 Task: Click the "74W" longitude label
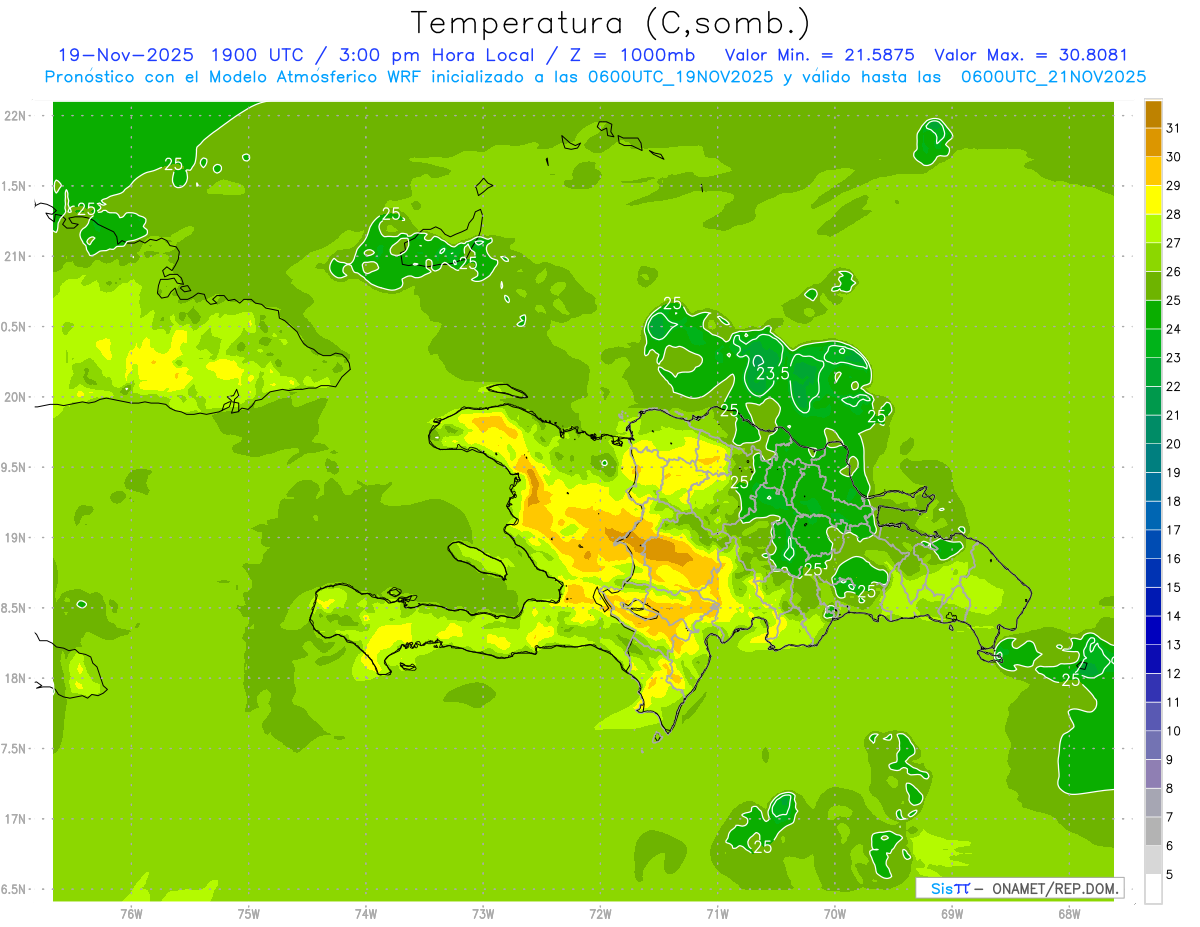(366, 913)
